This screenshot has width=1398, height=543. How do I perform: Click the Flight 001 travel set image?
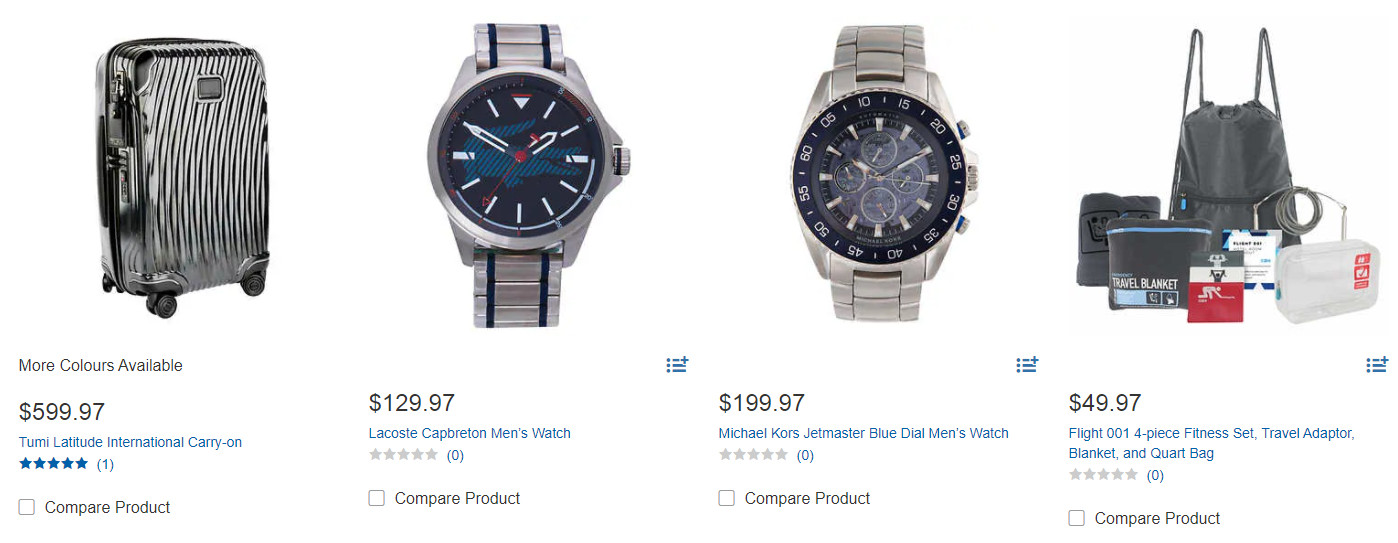[x=1228, y=175]
